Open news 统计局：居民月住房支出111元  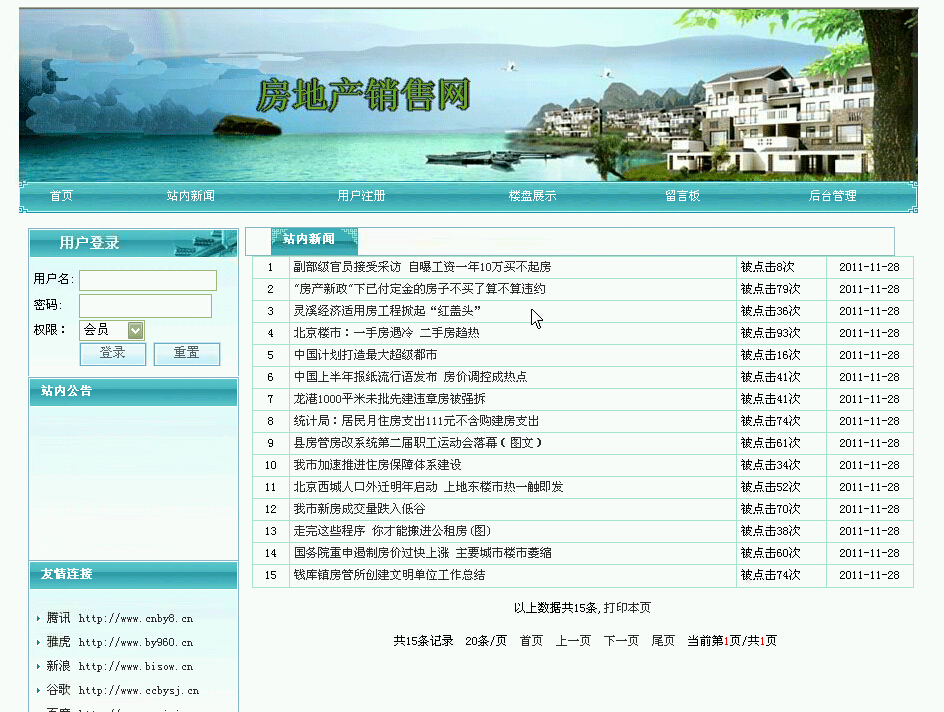(x=416, y=421)
